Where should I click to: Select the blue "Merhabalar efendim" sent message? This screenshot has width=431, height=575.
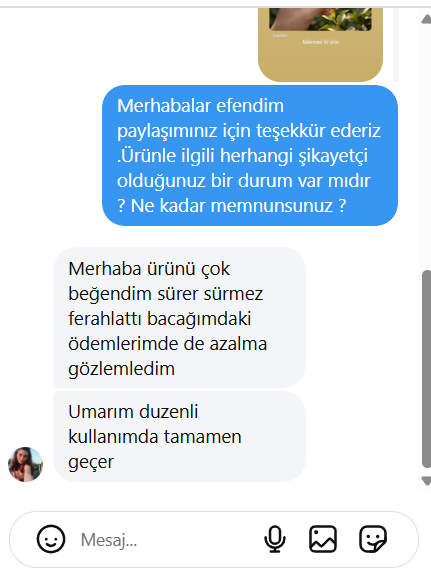[250, 155]
